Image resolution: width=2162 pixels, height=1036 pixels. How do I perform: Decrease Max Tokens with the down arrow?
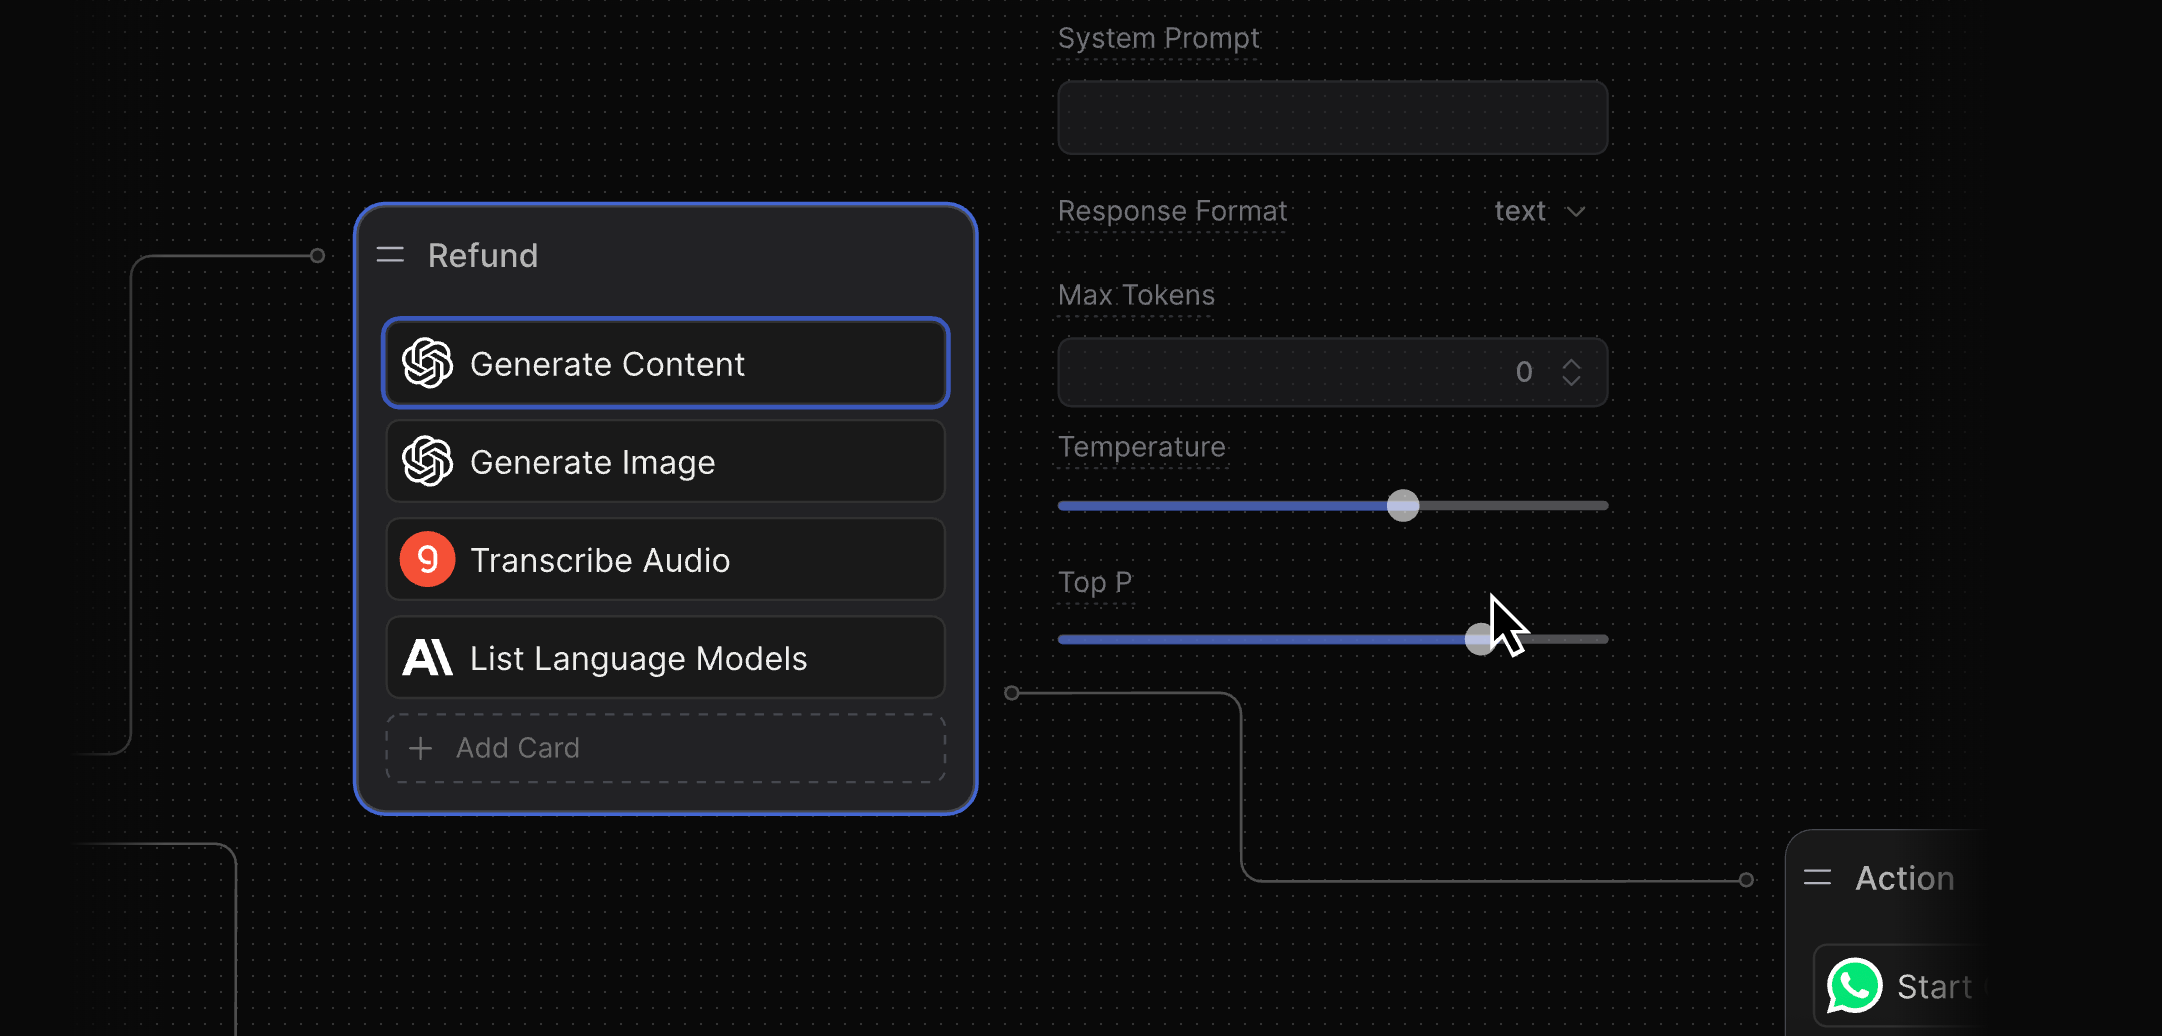[1571, 381]
